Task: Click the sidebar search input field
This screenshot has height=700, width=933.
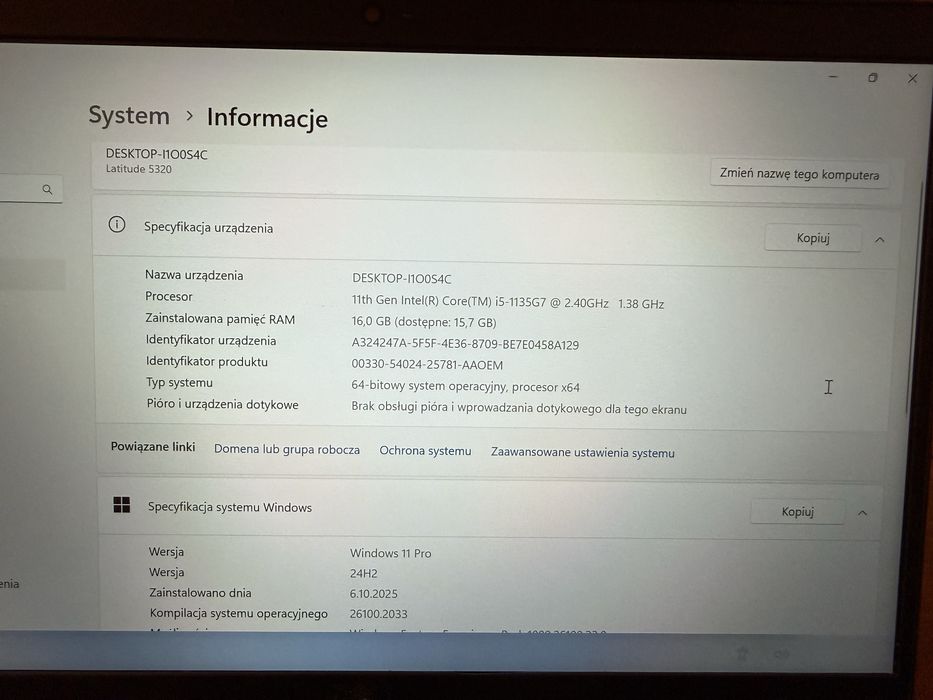Action: click(30, 189)
